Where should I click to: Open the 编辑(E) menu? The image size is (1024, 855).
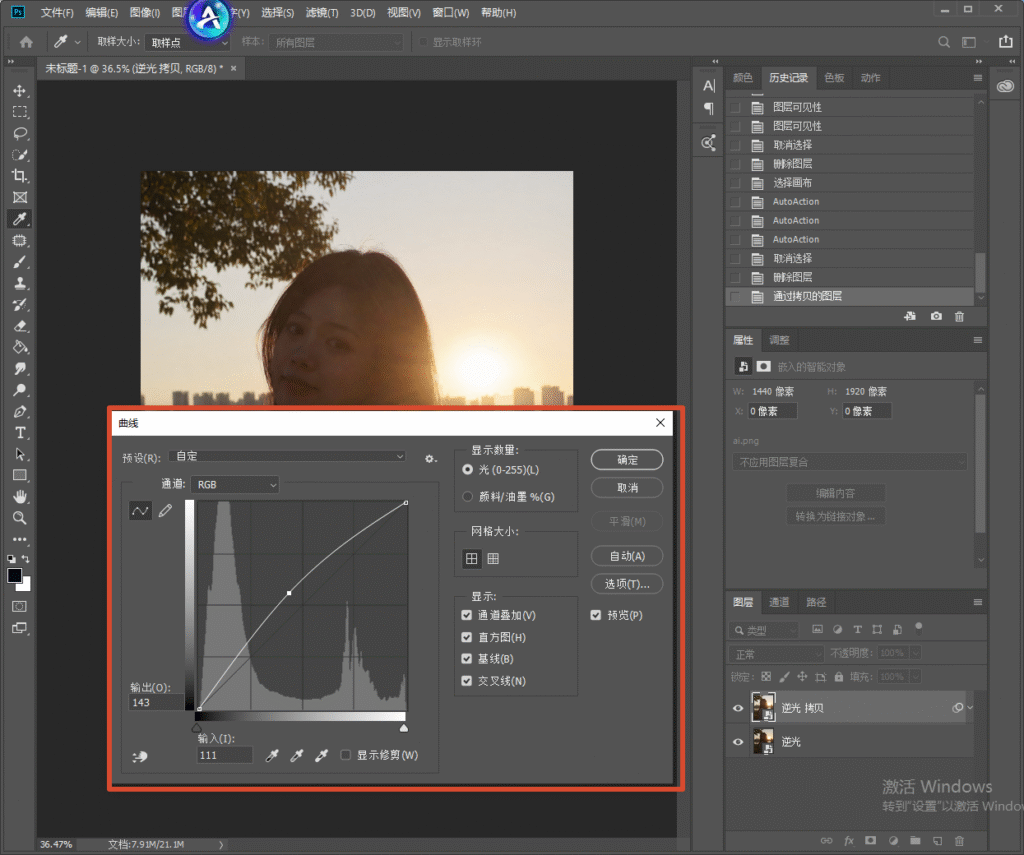coord(101,12)
